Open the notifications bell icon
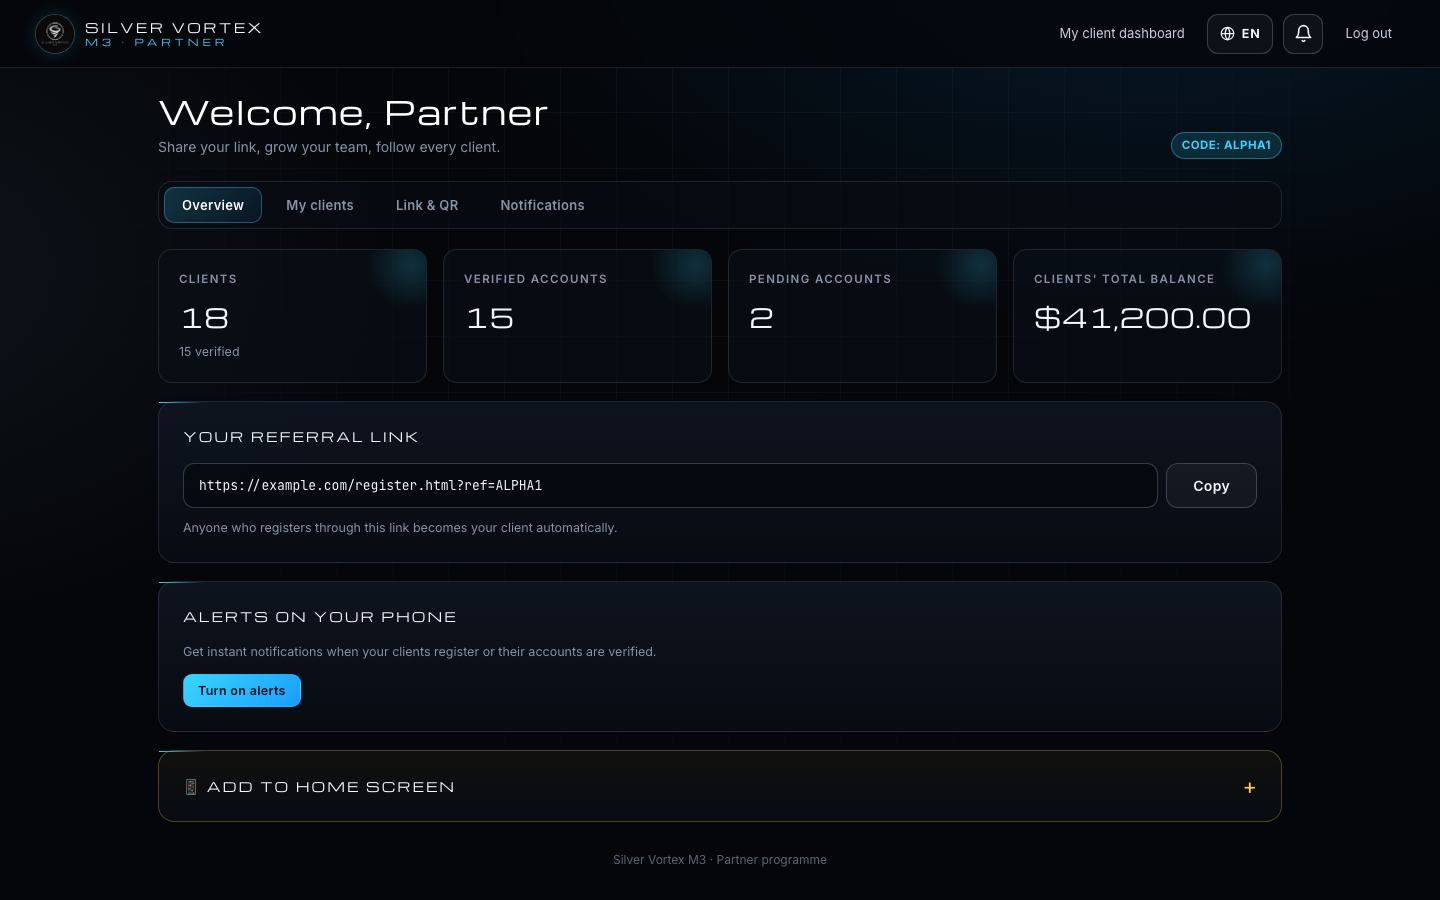Image resolution: width=1440 pixels, height=900 pixels. (x=1303, y=34)
